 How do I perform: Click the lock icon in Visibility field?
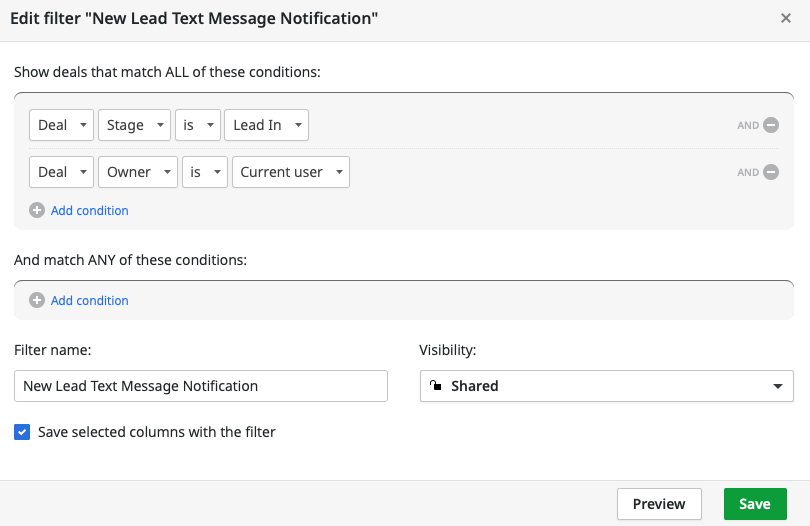click(435, 386)
